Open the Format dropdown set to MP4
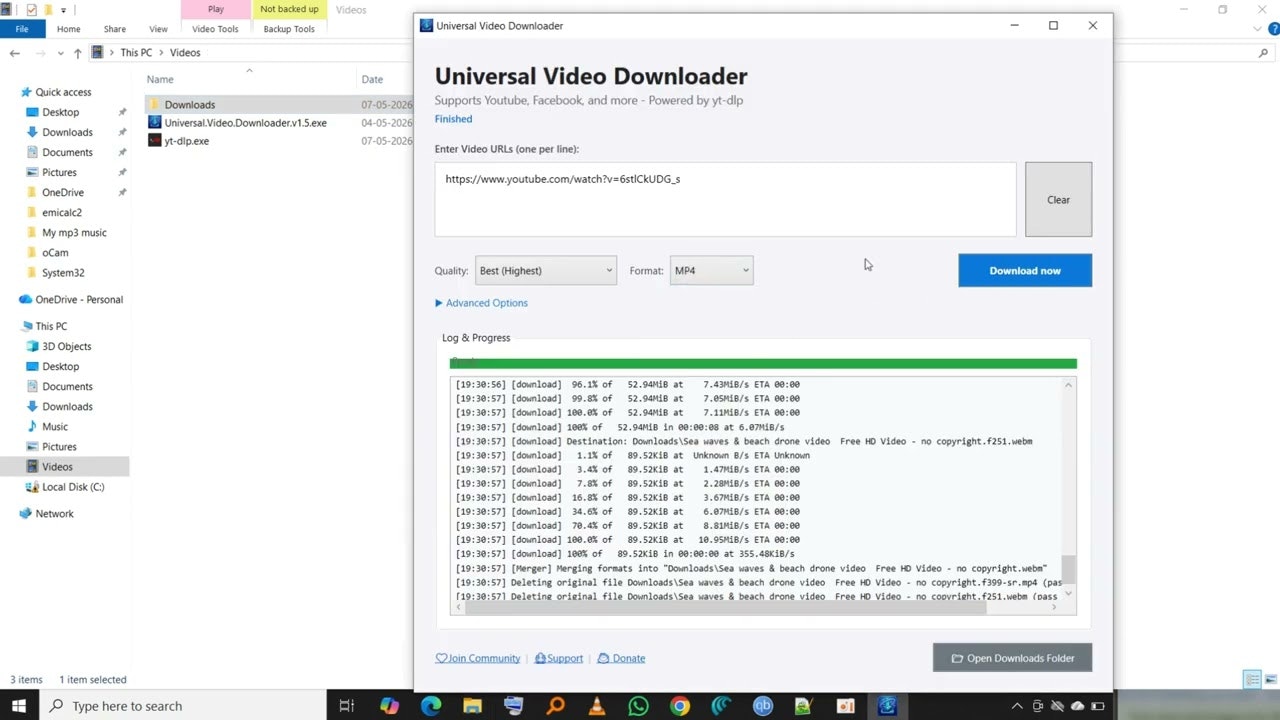Screen dimensions: 1280x720 pyautogui.click(x=711, y=270)
